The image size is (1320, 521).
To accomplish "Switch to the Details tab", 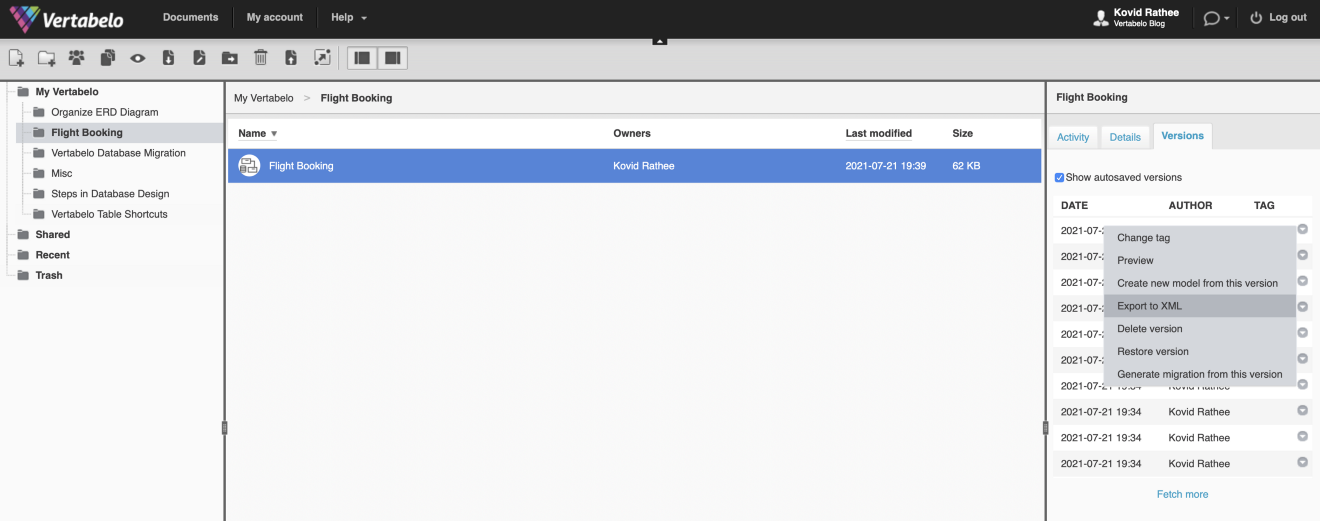I will [x=1125, y=137].
